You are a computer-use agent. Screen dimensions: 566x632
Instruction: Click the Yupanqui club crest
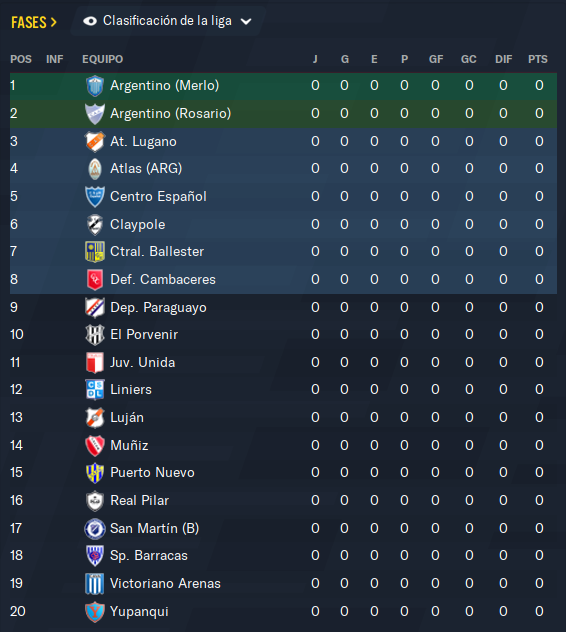click(95, 611)
